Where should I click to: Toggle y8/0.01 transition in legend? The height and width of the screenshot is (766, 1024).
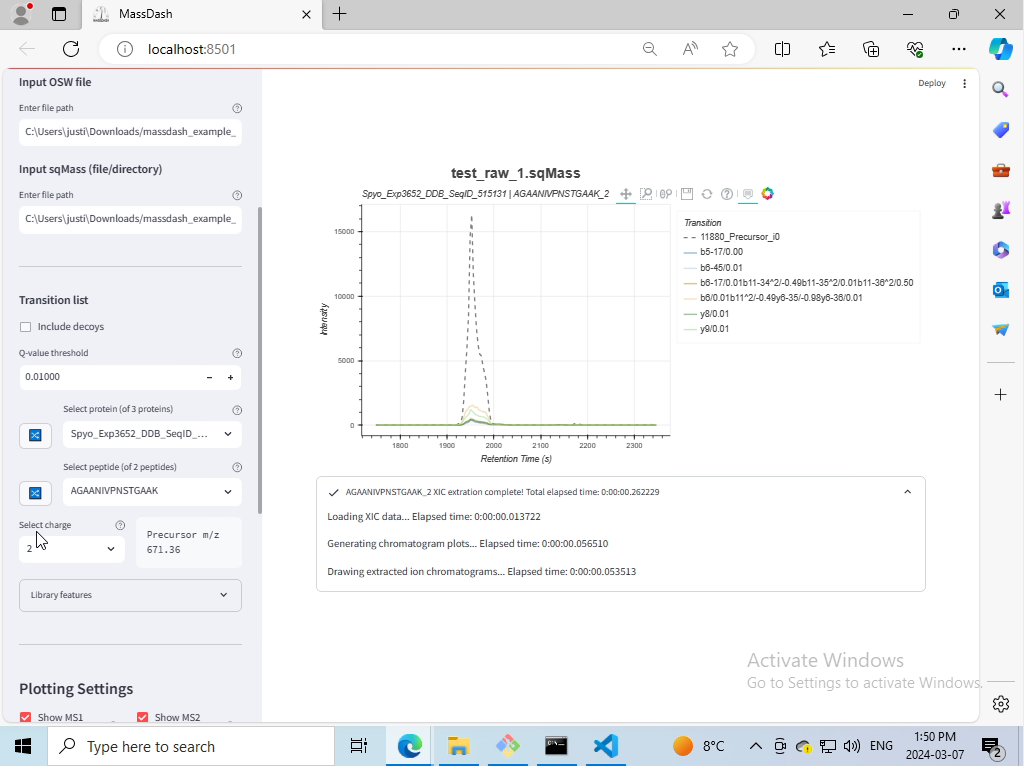pos(706,313)
